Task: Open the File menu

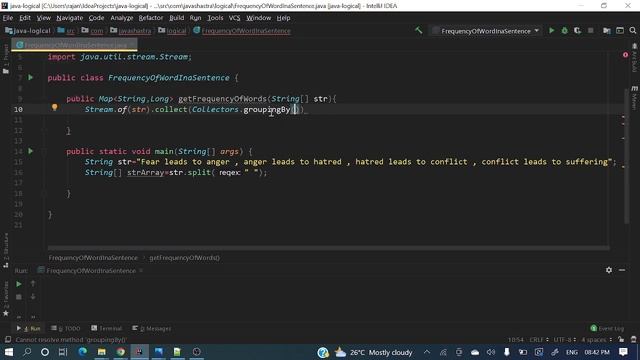Action: (x=8, y=18)
